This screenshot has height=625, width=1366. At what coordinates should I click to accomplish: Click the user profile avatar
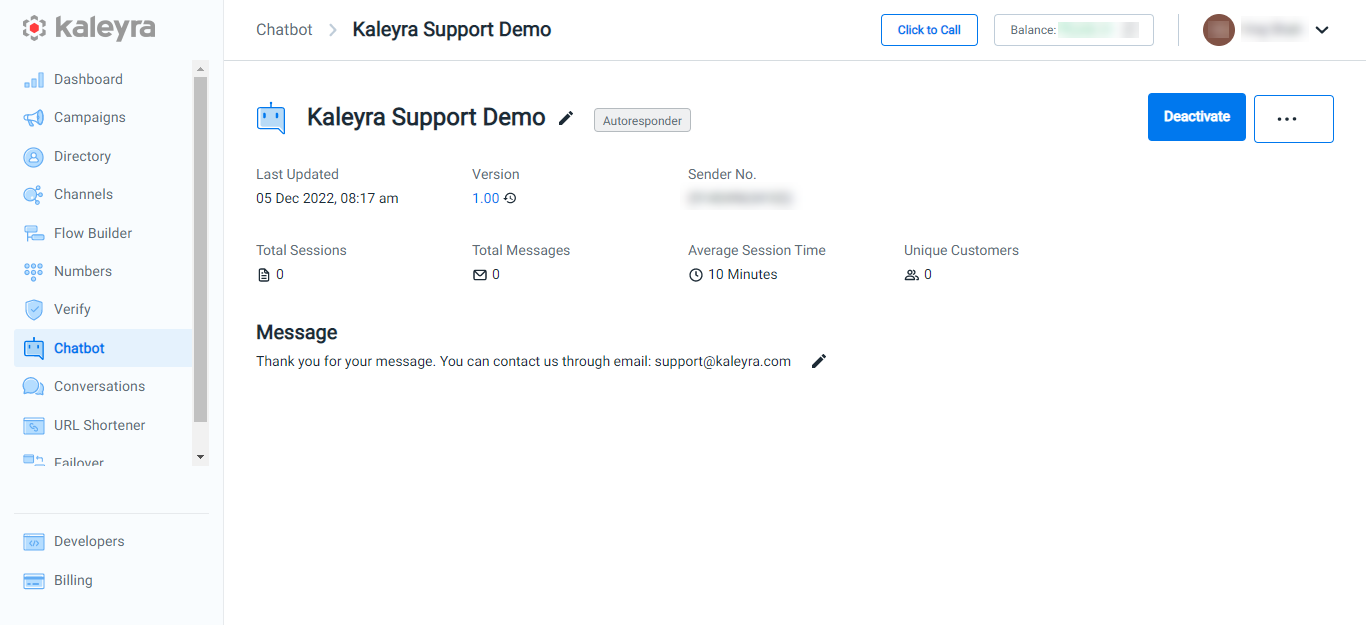pos(1219,30)
